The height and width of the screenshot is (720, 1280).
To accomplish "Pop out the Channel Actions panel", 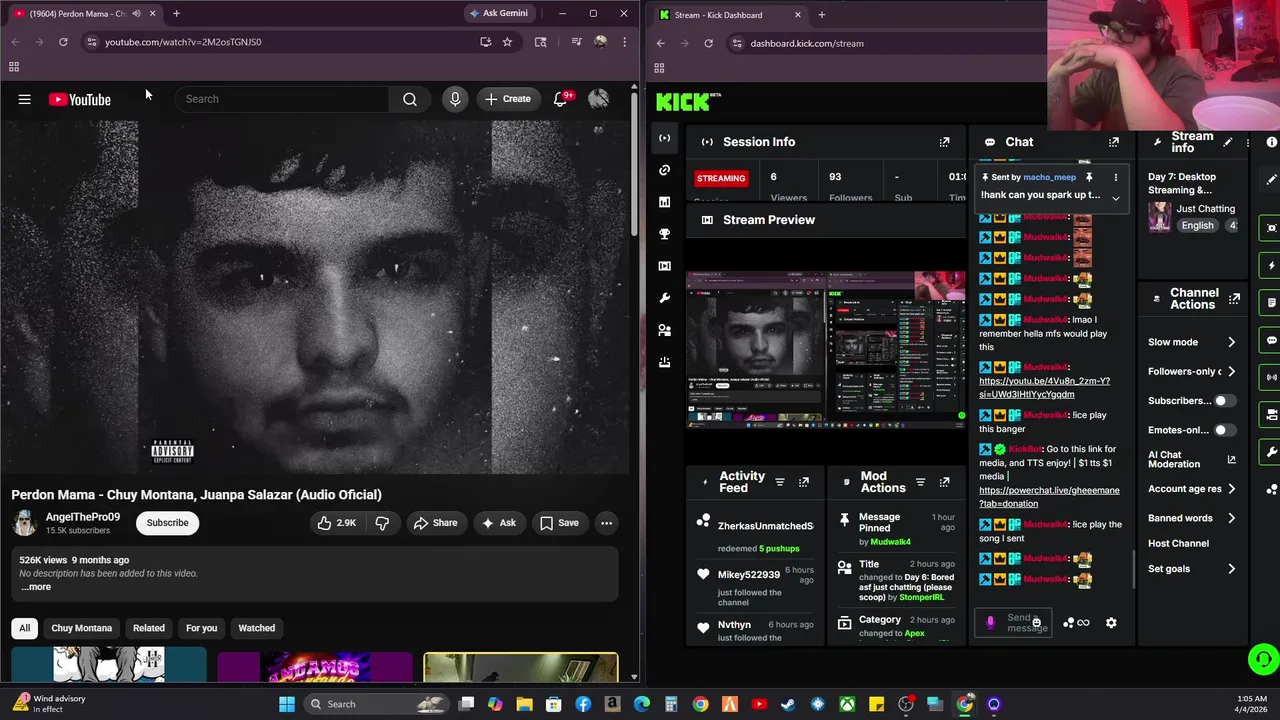I will (1234, 299).
